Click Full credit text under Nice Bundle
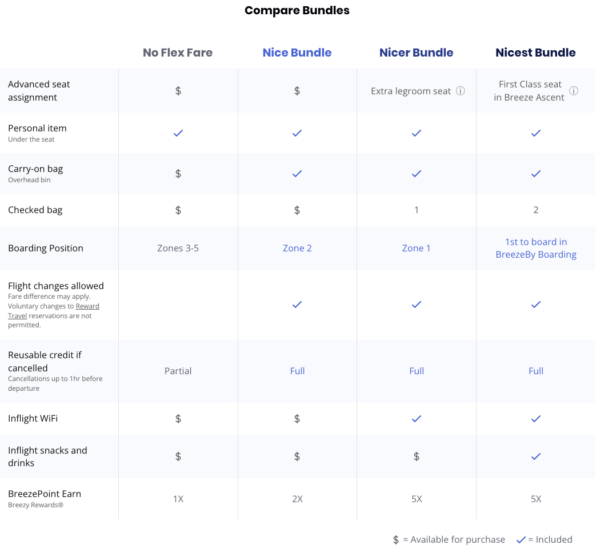The height and width of the screenshot is (553, 600). coord(297,371)
